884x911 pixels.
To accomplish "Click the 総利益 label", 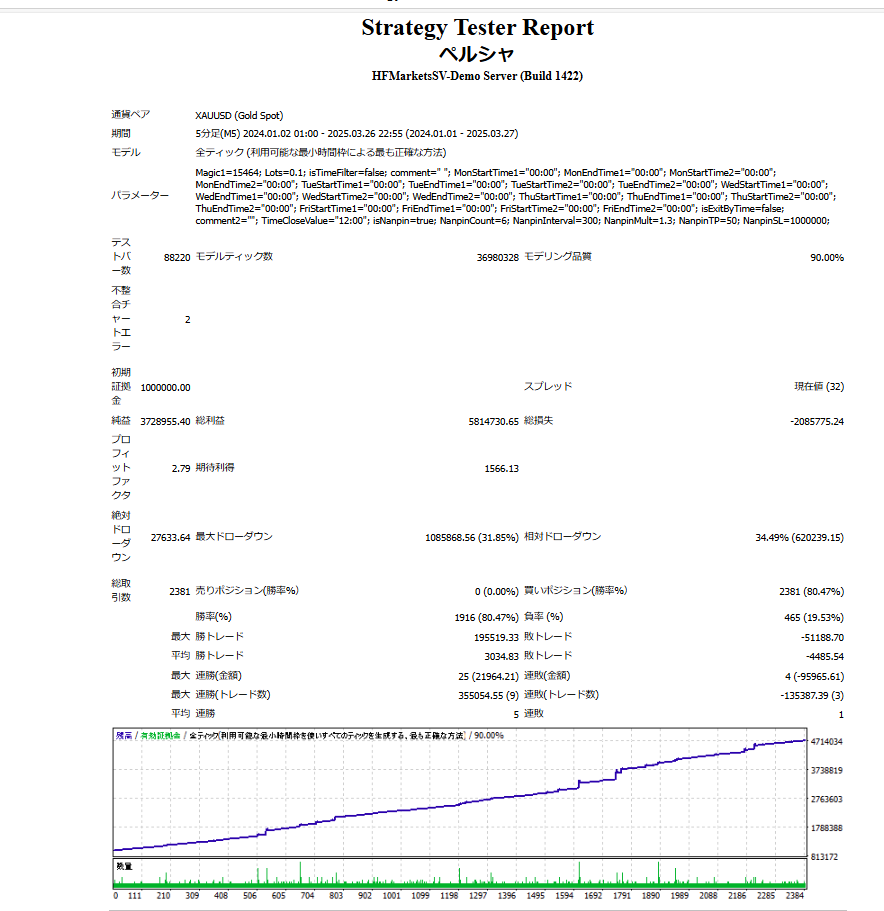I will (210, 420).
